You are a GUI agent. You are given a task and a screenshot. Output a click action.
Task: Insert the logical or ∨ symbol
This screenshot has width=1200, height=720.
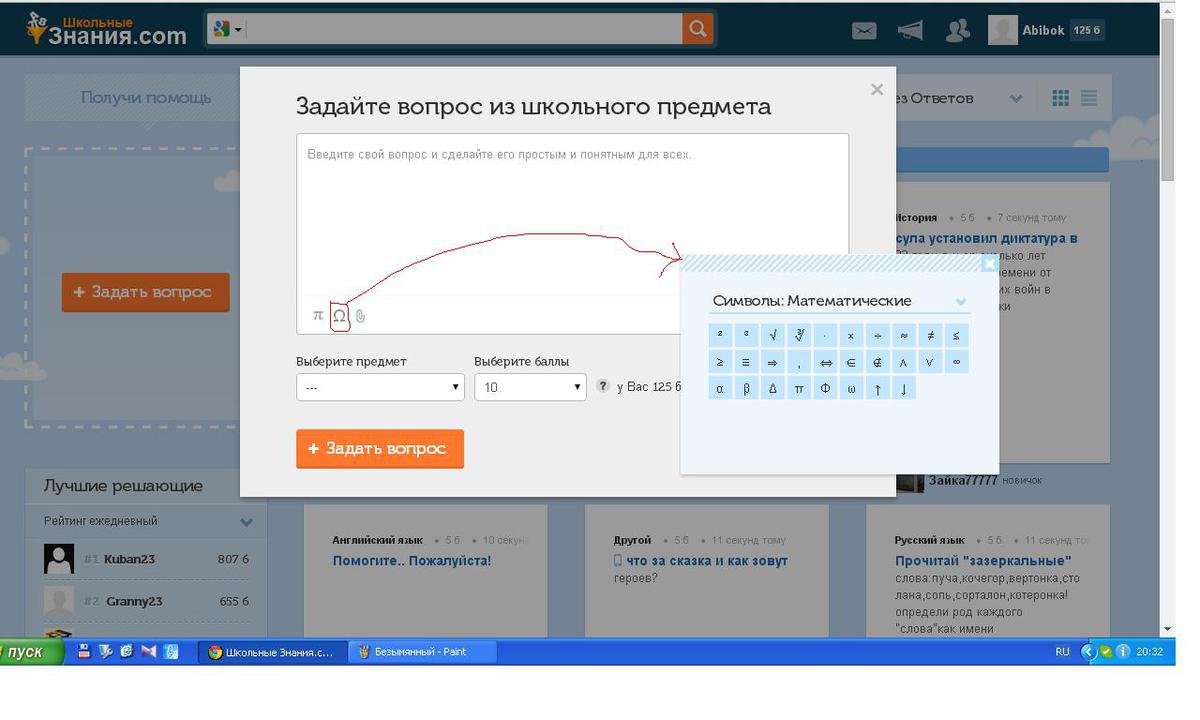click(930, 362)
